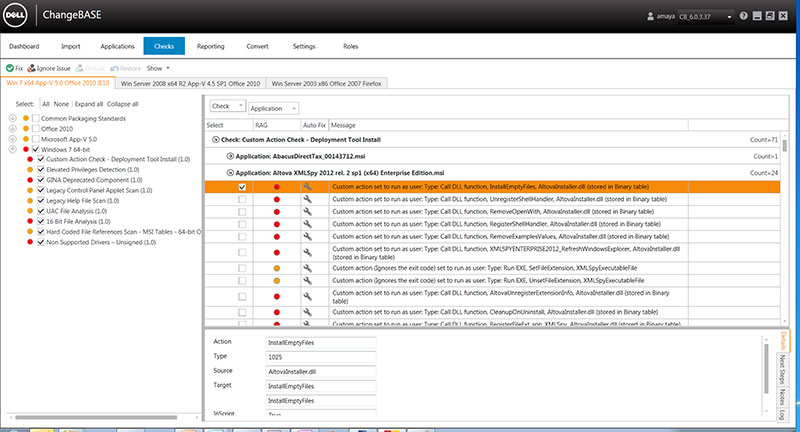
Task: Uncheck Custom Action Check - Deployment Tool Install
Action: [41, 159]
